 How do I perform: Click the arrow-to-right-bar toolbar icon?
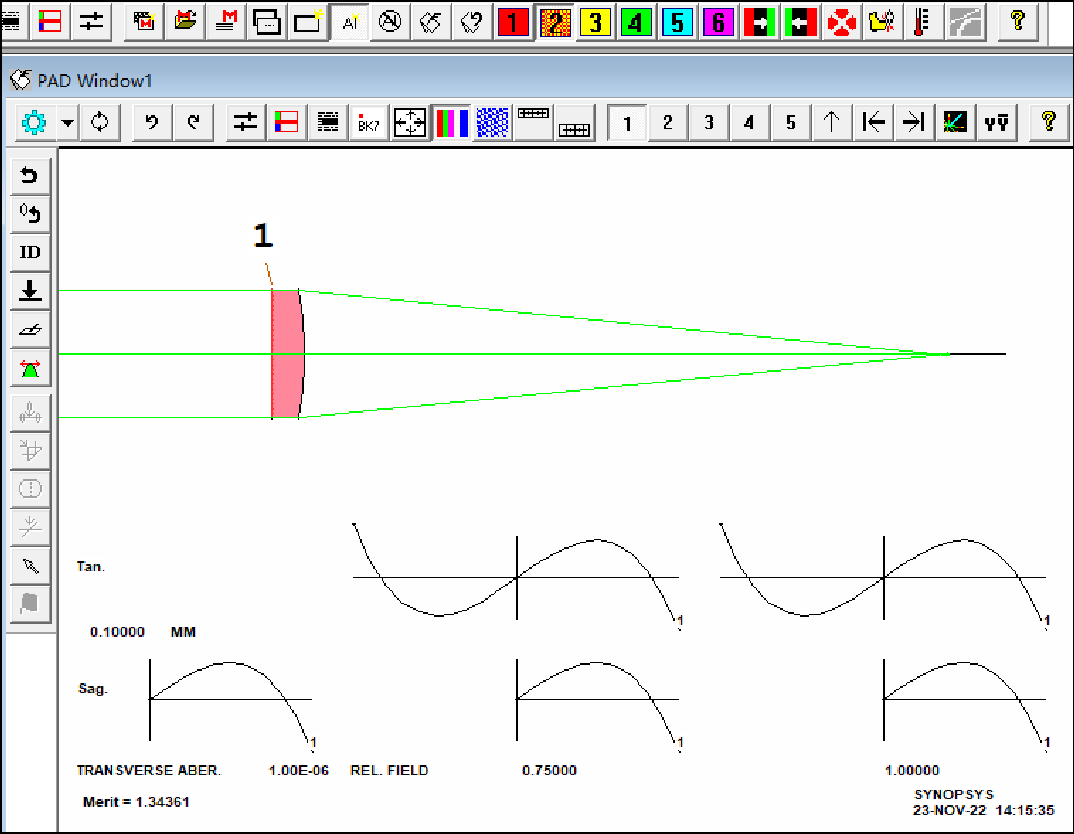(x=913, y=123)
